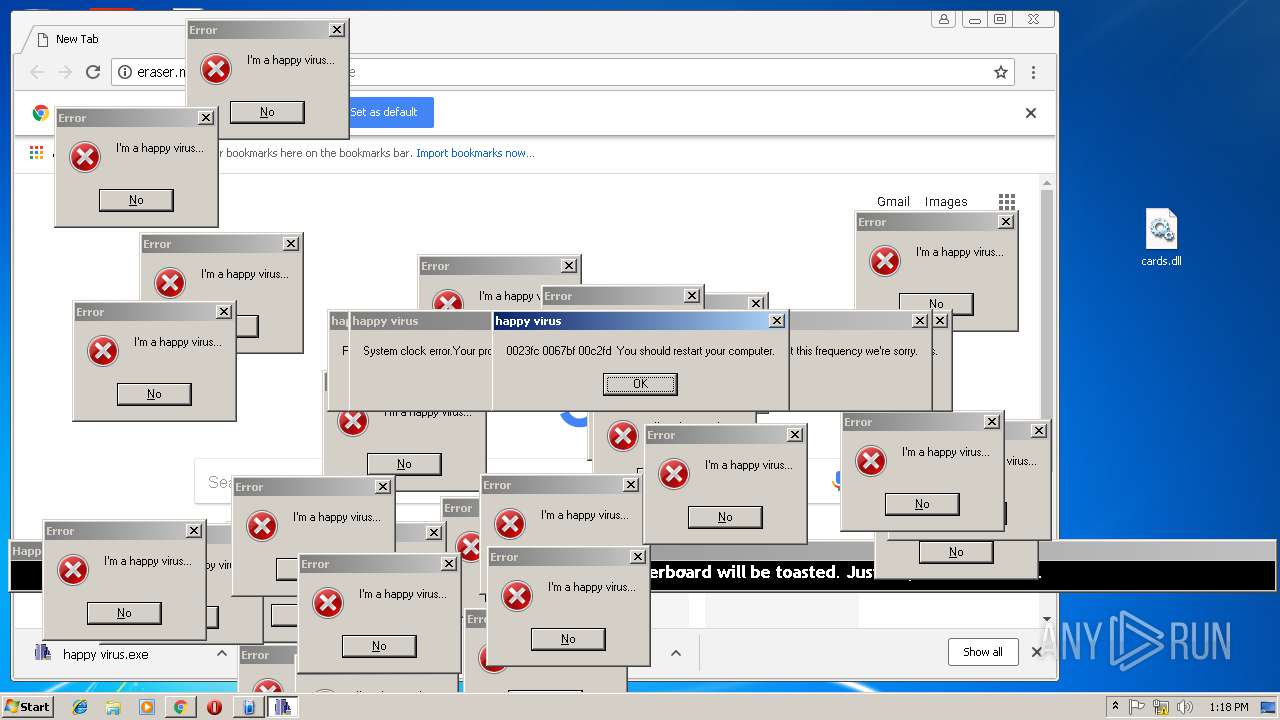Open the Windows Start menu
Viewport: 1280px width, 720px height.
27,707
